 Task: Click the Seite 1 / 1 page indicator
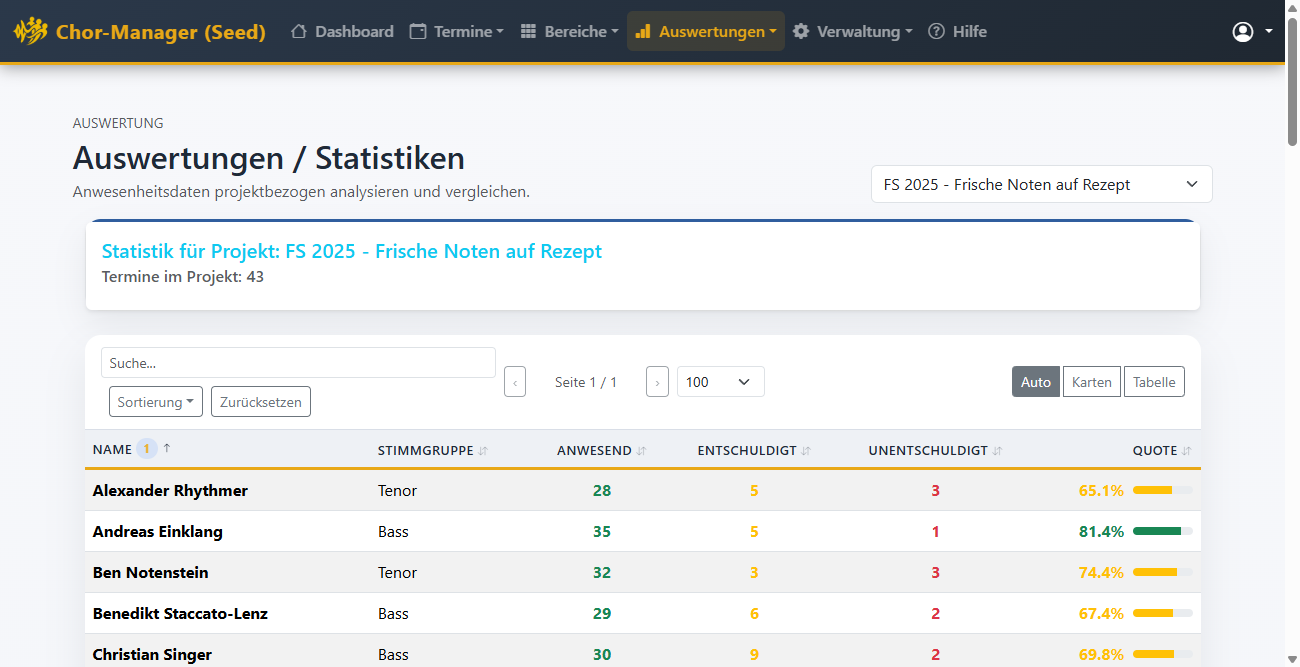(586, 382)
